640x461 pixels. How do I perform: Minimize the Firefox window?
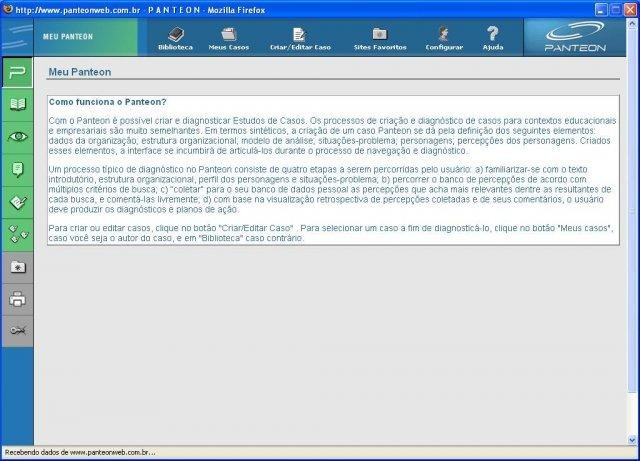tap(601, 9)
